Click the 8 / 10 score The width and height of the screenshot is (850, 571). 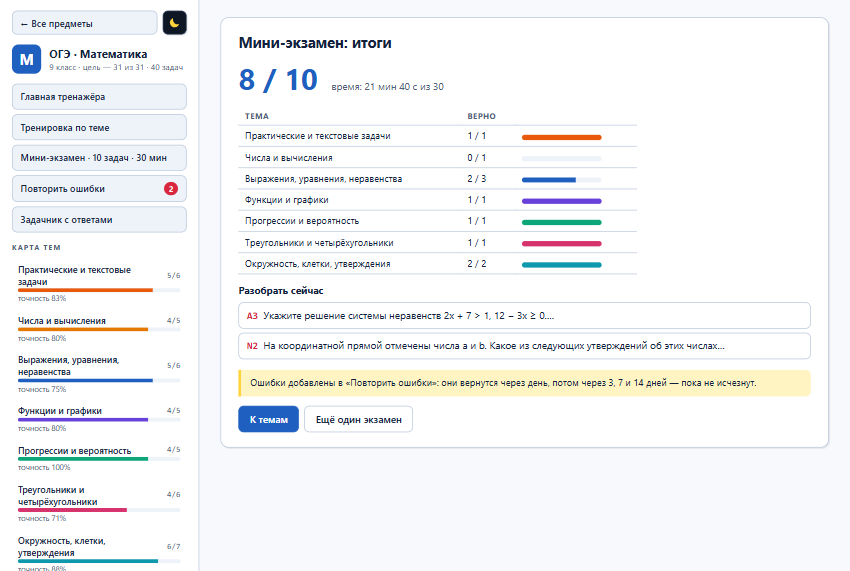click(278, 80)
